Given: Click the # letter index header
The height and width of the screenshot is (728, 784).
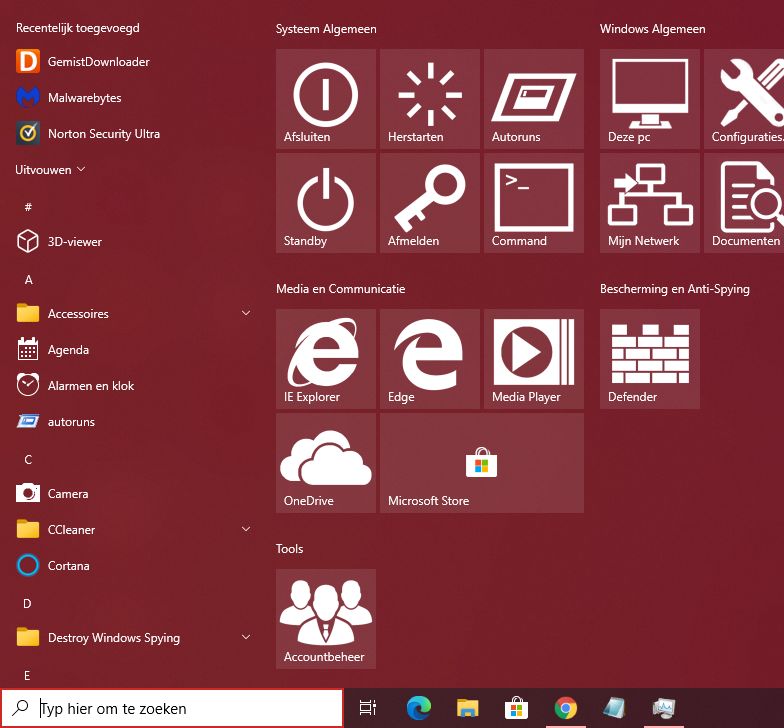Looking at the screenshot, I should pos(28,206).
